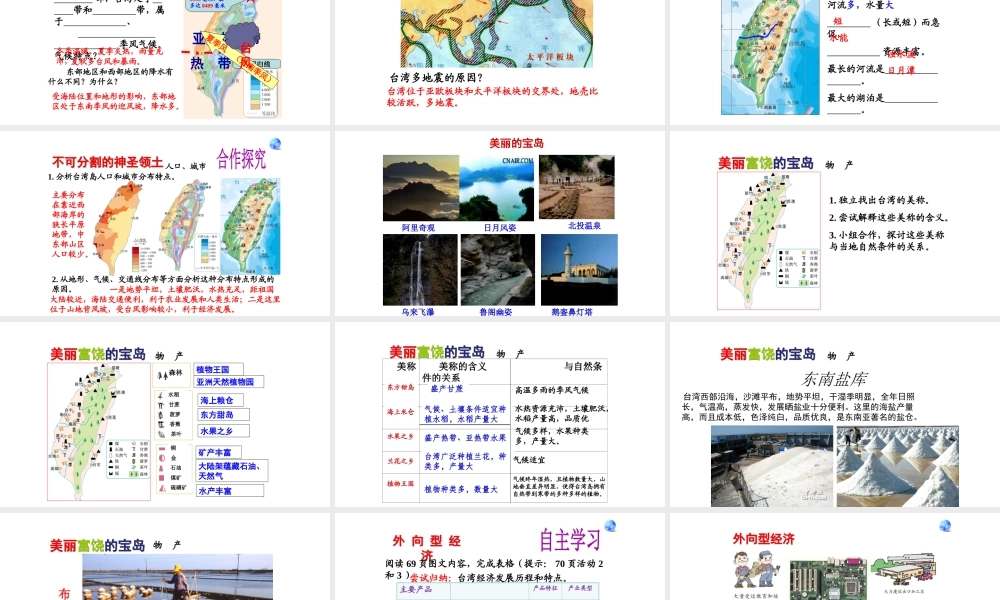Screen dimensions: 1000x600
Task: Select the Taiwan products map beside the three questions
Action: coord(768,240)
